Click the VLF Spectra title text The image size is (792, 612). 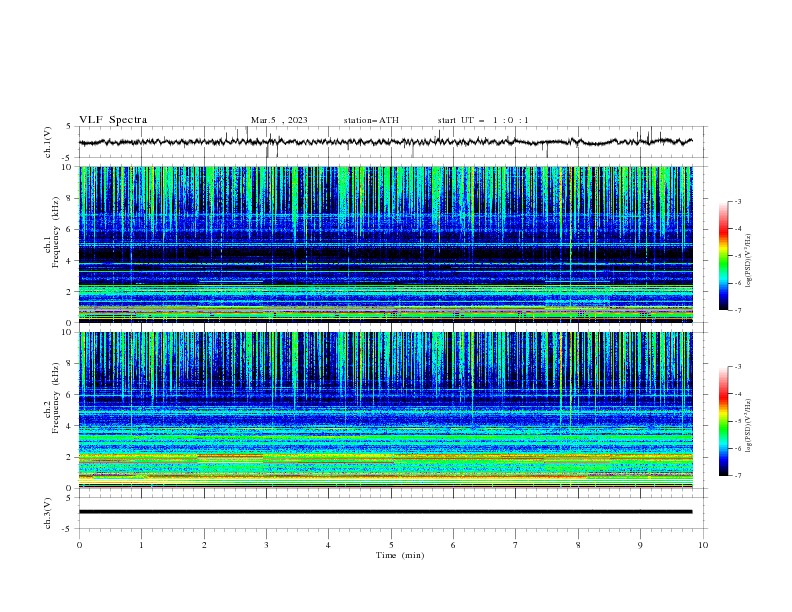tap(113, 120)
